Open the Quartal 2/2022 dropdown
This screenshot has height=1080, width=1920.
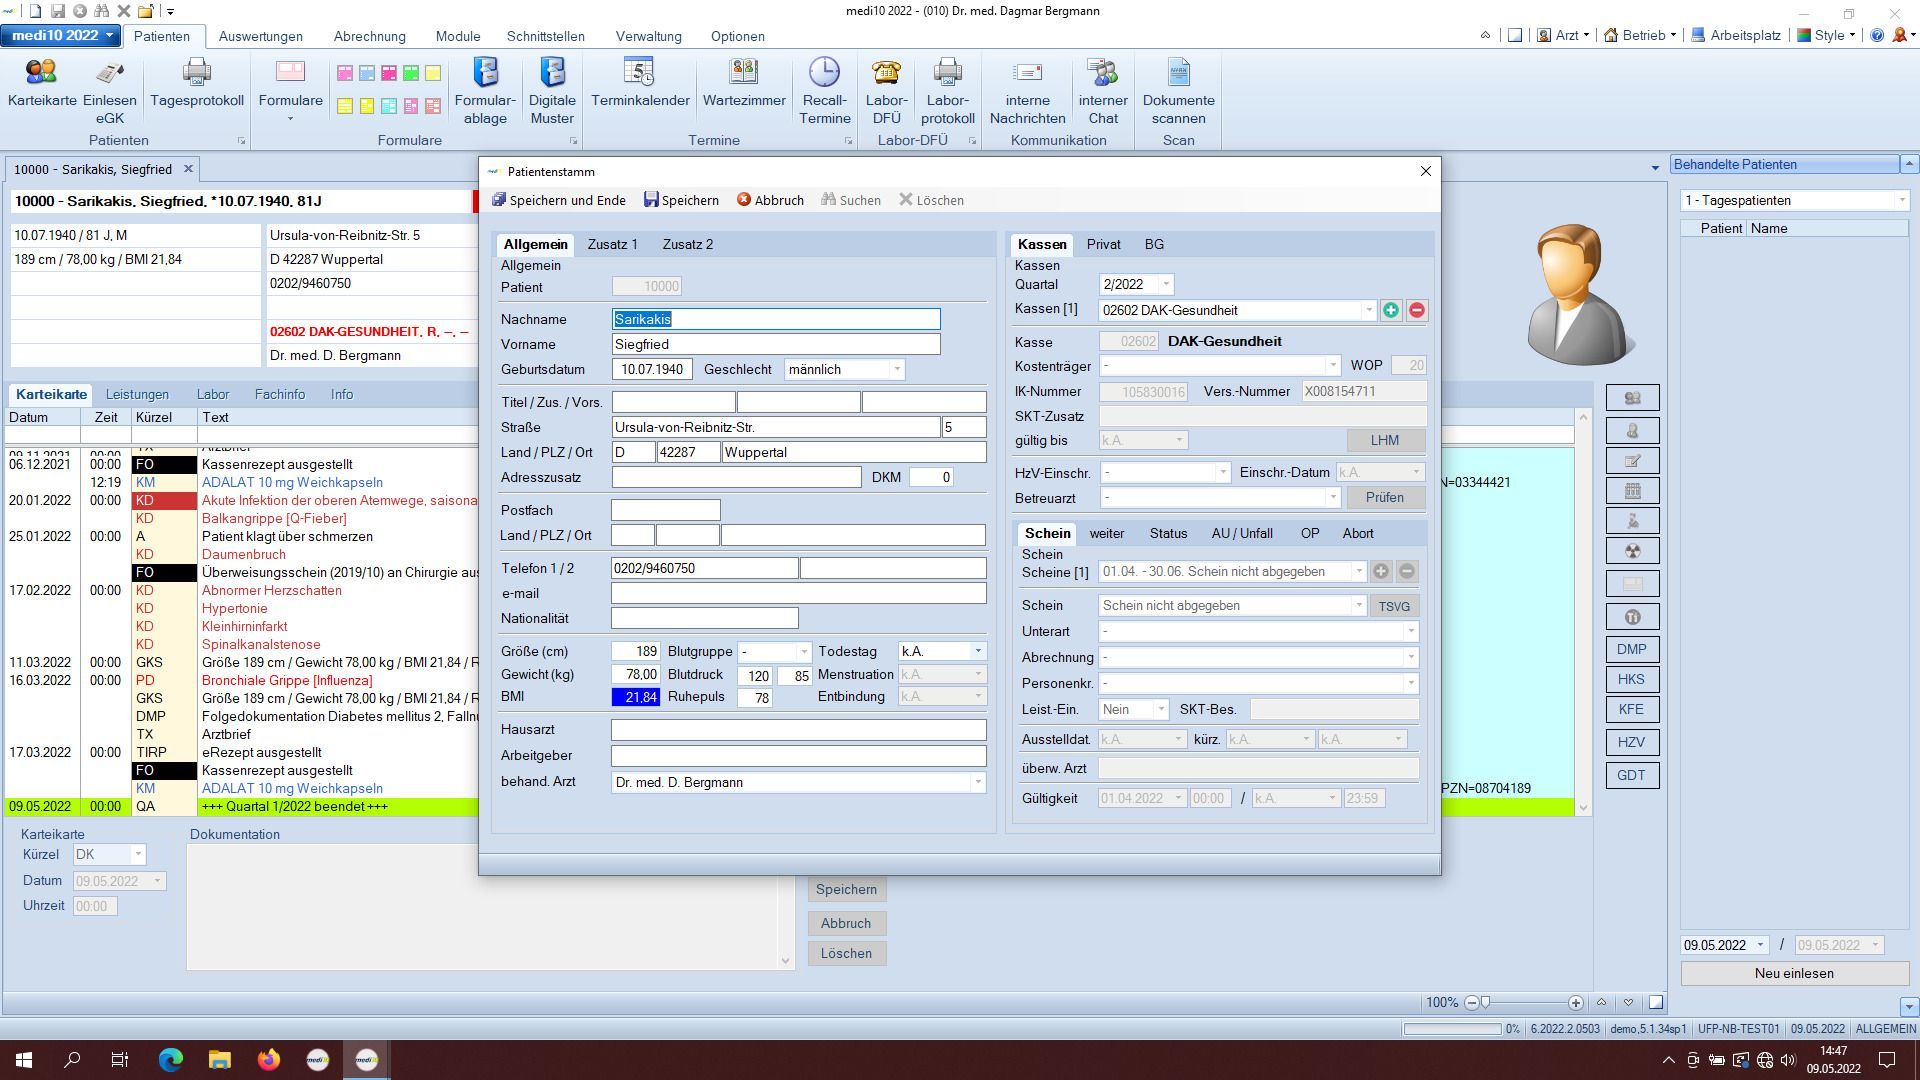tap(1165, 285)
